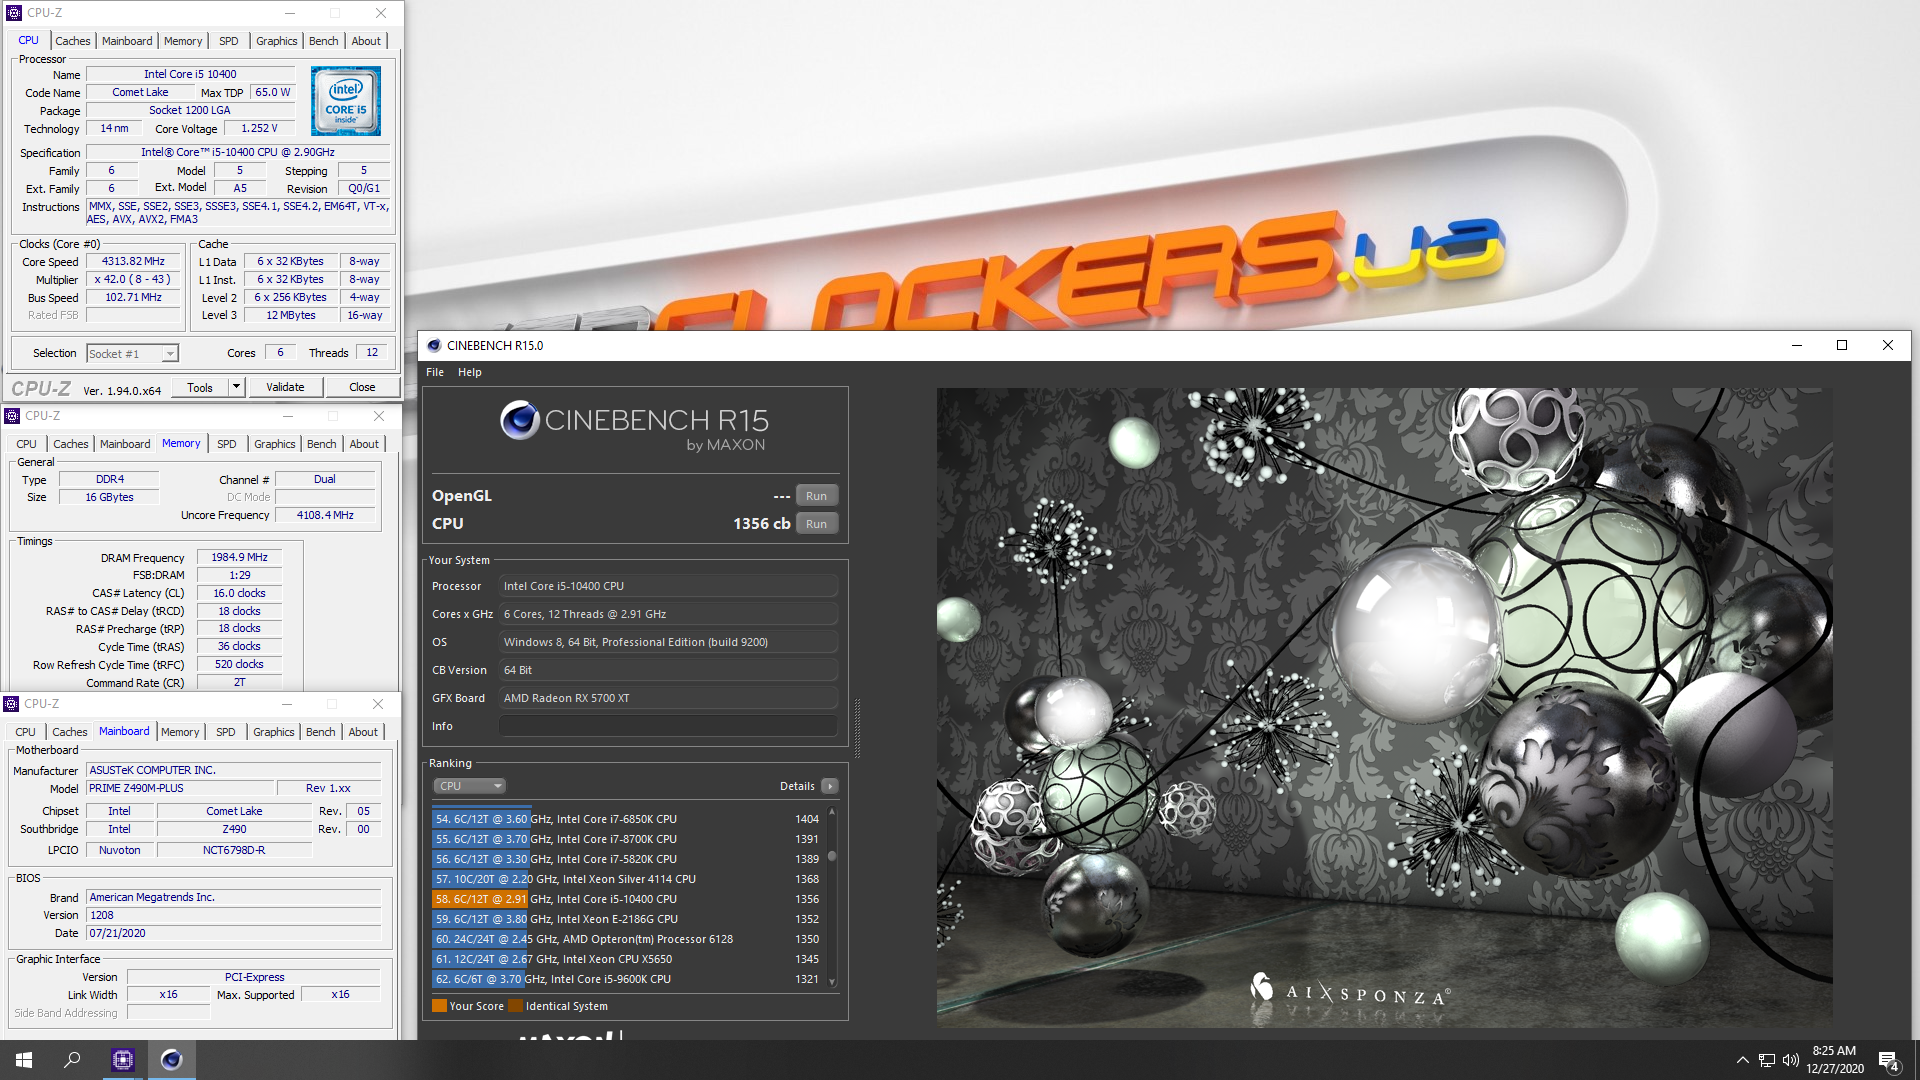1920x1080 pixels.
Task: Select ranking row Intel Core i7-5820K CPU
Action: tap(627, 859)
